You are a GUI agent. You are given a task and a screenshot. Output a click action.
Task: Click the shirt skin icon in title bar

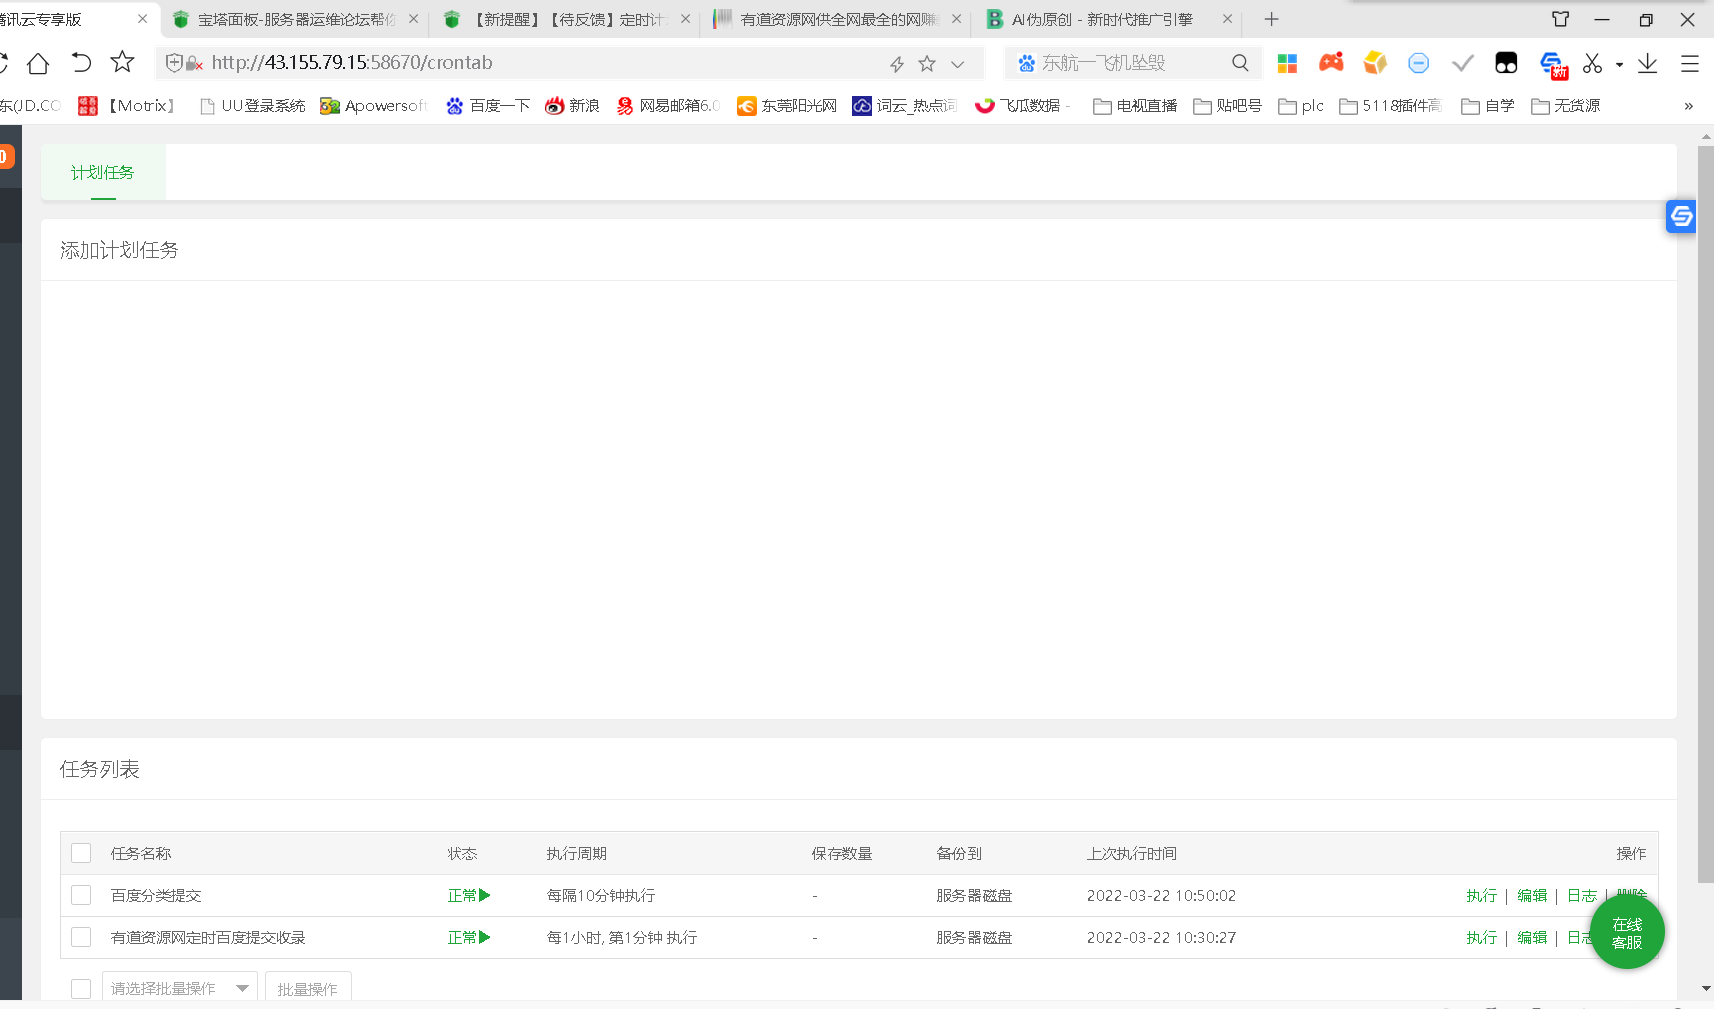point(1560,19)
